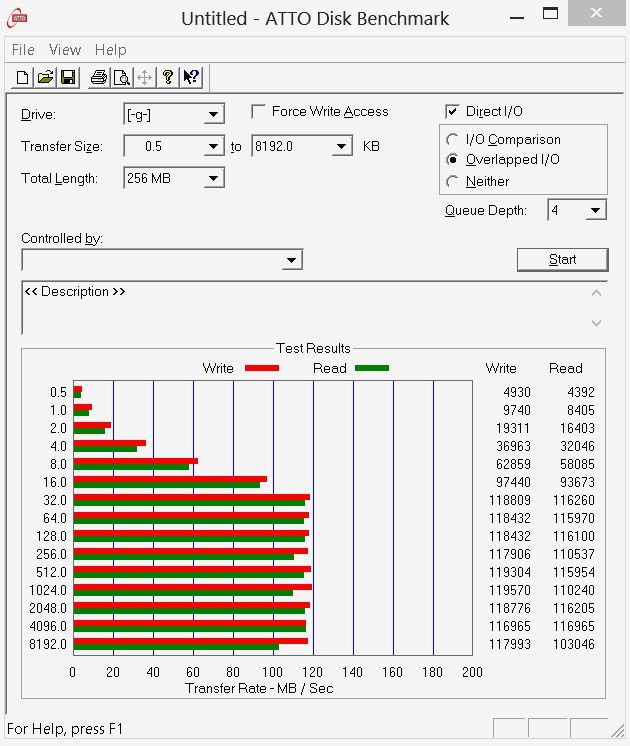Click the Write column header in results
Screen dimensions: 630x746
point(501,368)
